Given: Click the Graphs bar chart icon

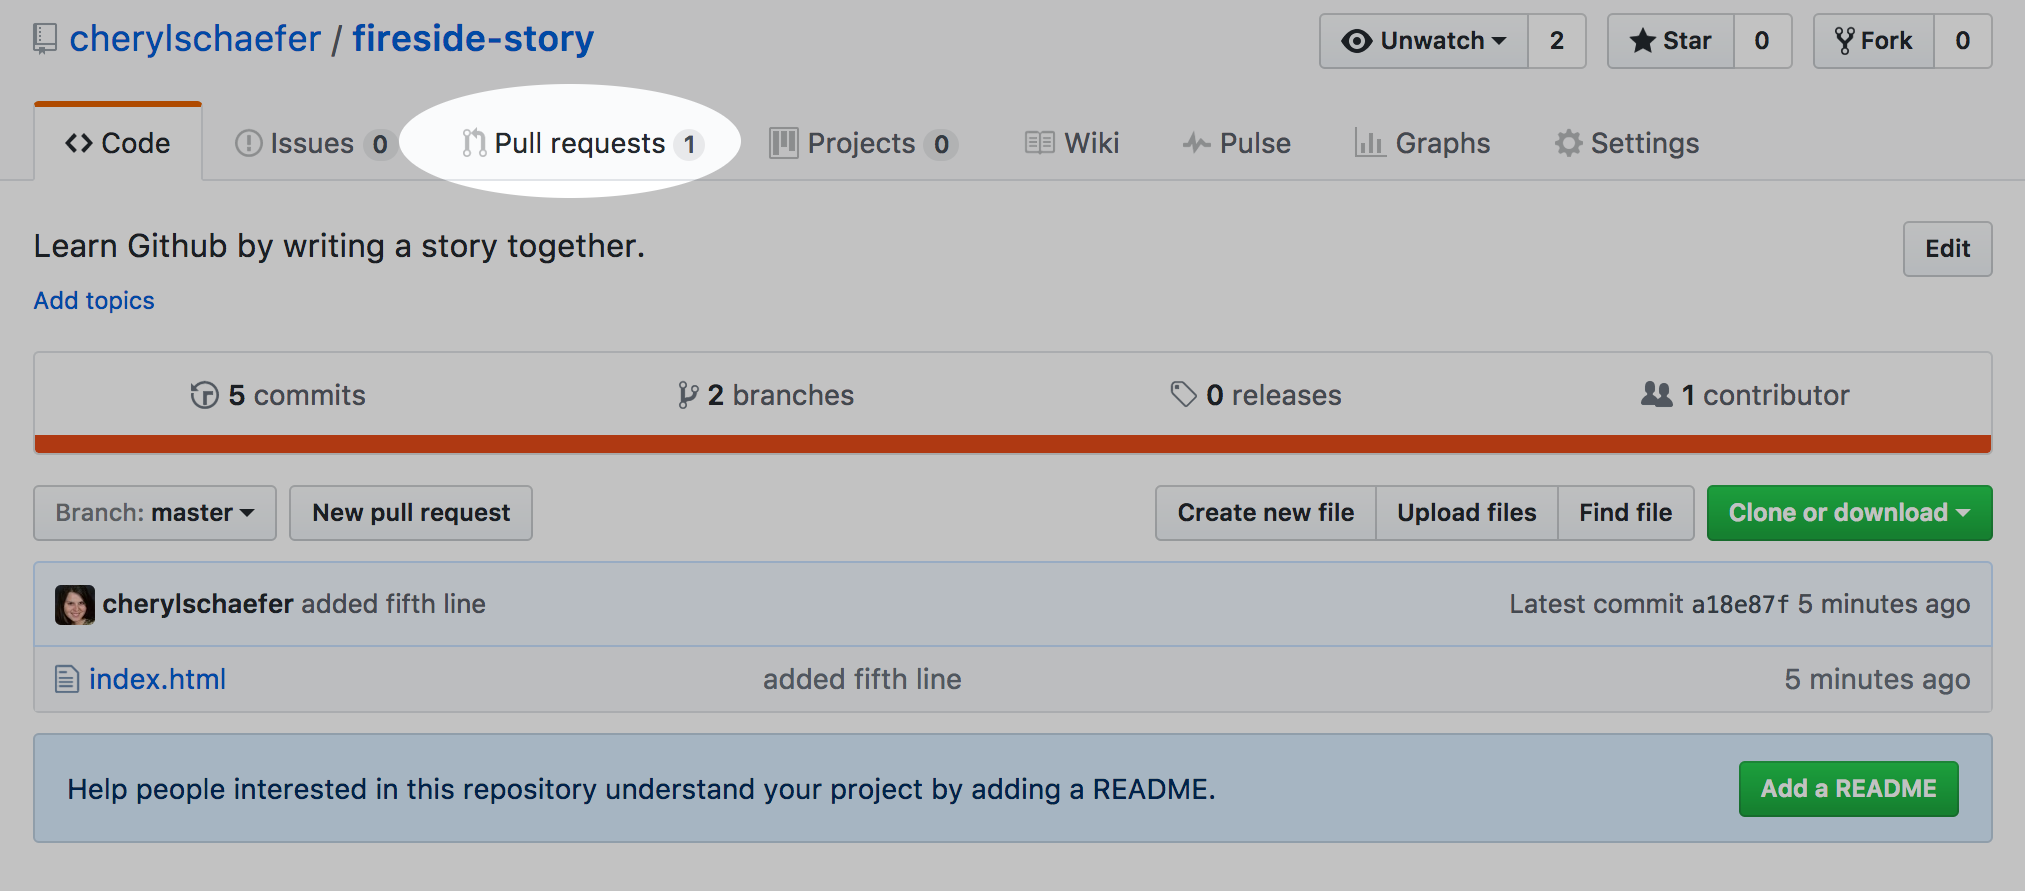Looking at the screenshot, I should pos(1370,143).
